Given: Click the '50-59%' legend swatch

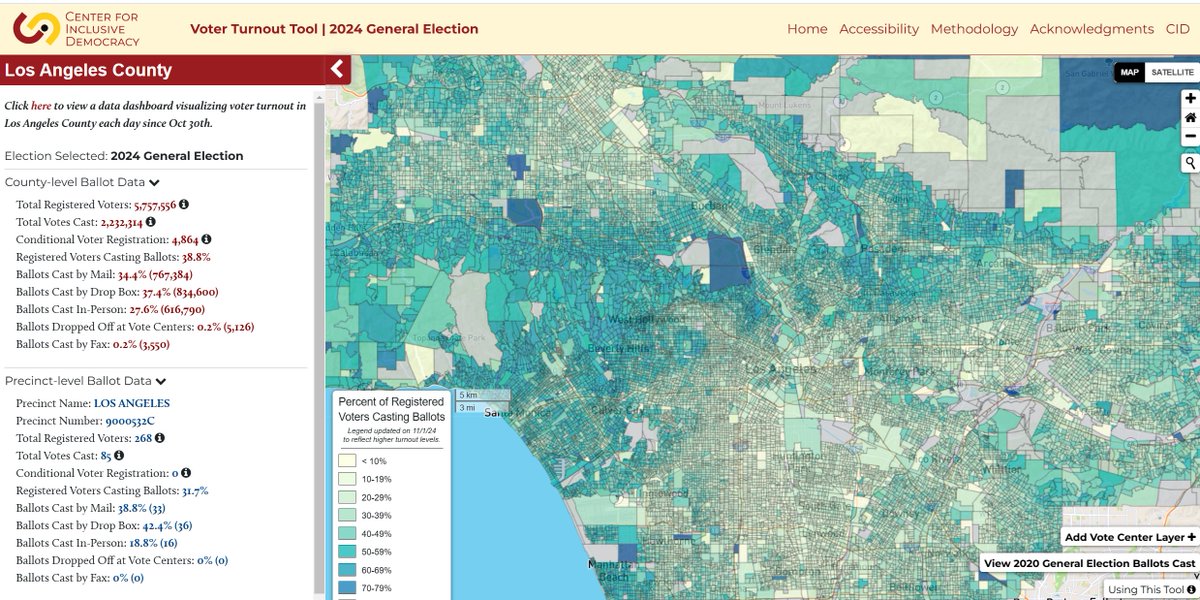Looking at the screenshot, I should (x=347, y=551).
